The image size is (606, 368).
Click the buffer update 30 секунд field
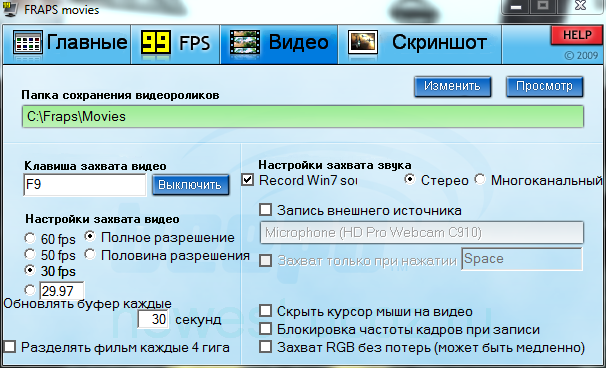point(153,319)
